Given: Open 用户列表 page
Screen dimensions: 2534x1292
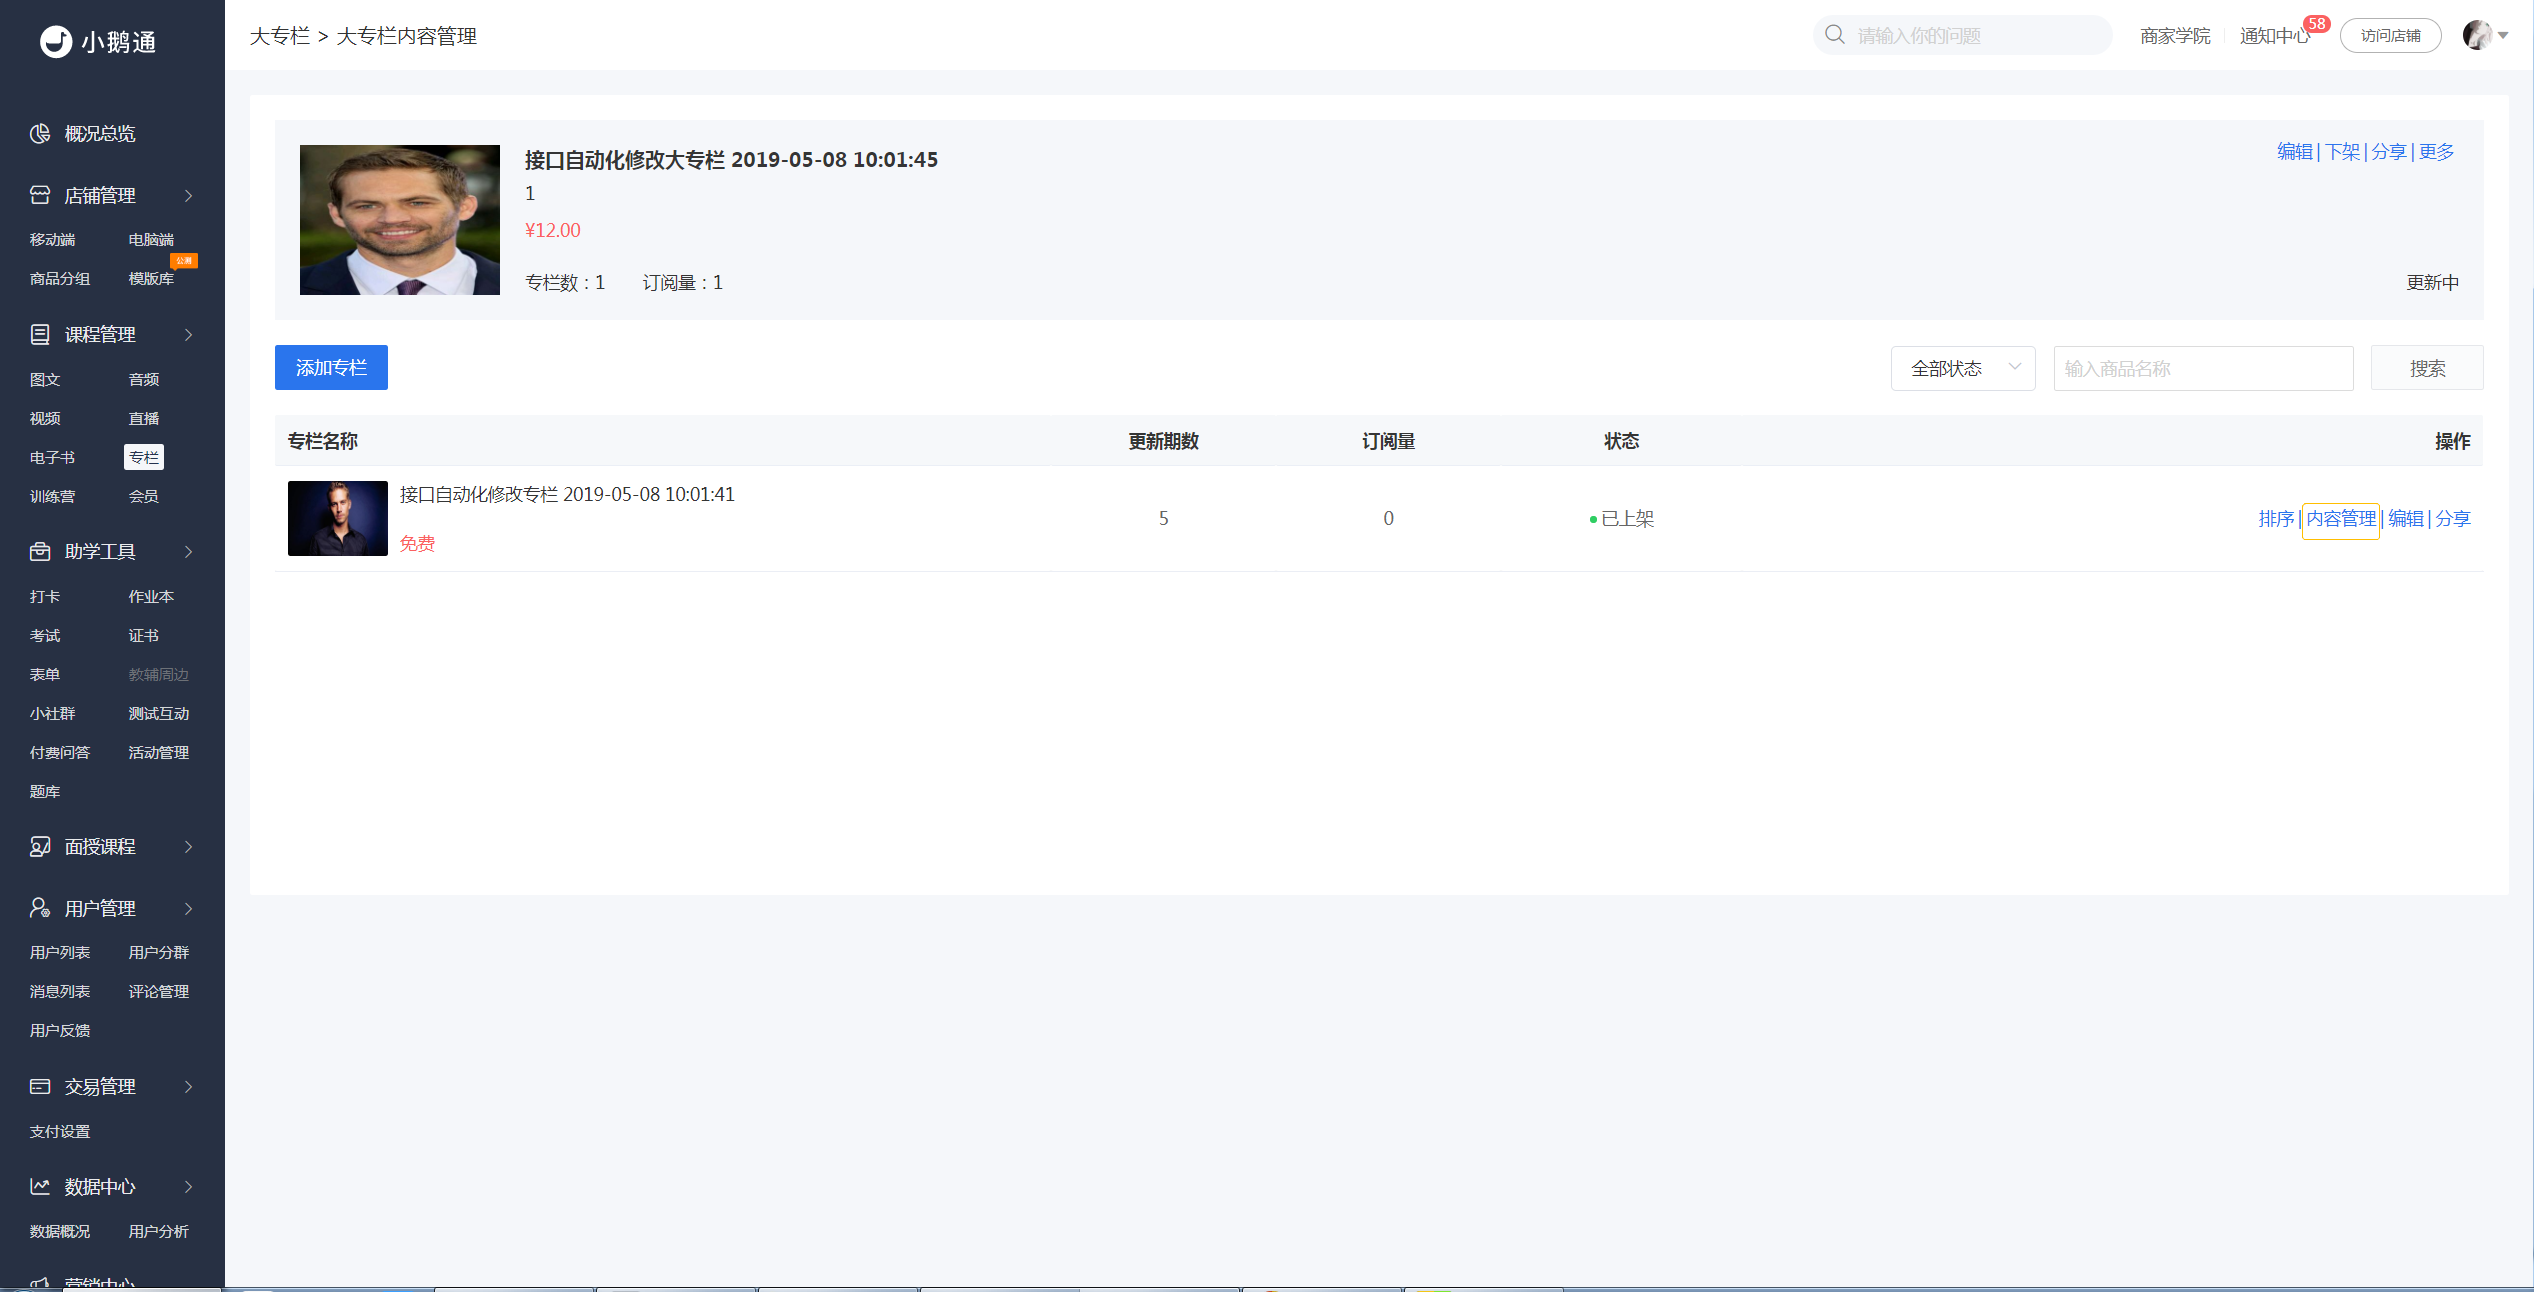Looking at the screenshot, I should click(60, 953).
